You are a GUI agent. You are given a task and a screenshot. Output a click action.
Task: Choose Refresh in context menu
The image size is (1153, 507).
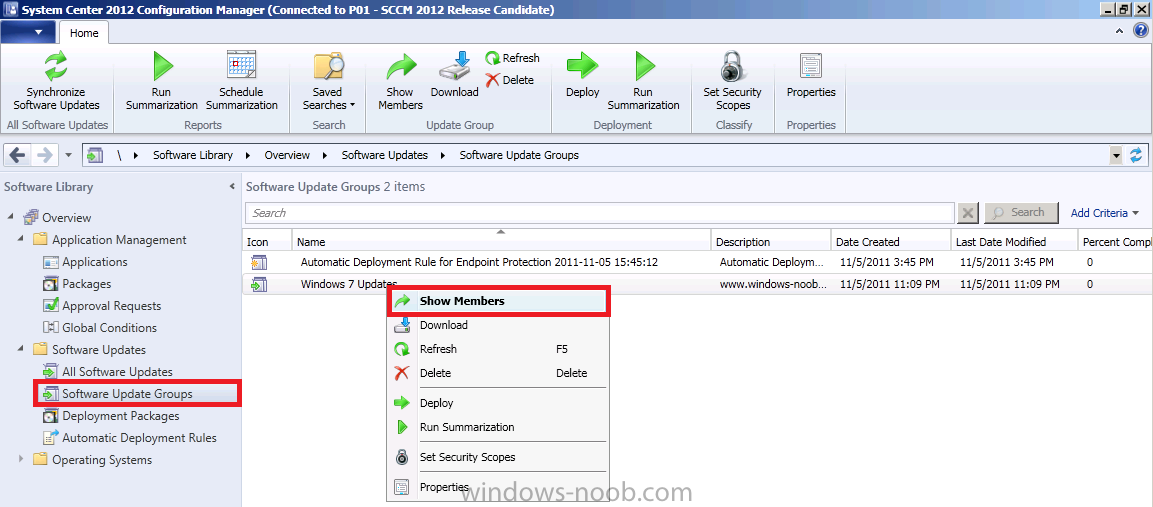click(498, 349)
